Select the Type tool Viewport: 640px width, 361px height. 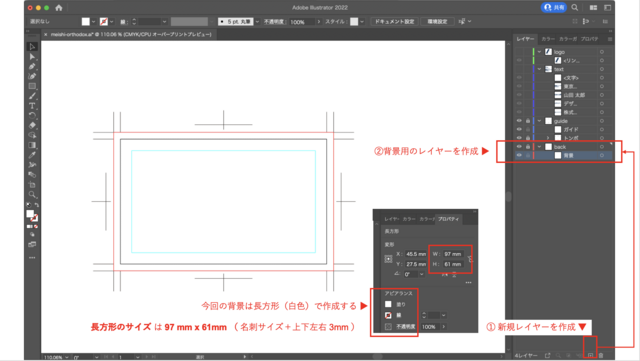coord(32,106)
